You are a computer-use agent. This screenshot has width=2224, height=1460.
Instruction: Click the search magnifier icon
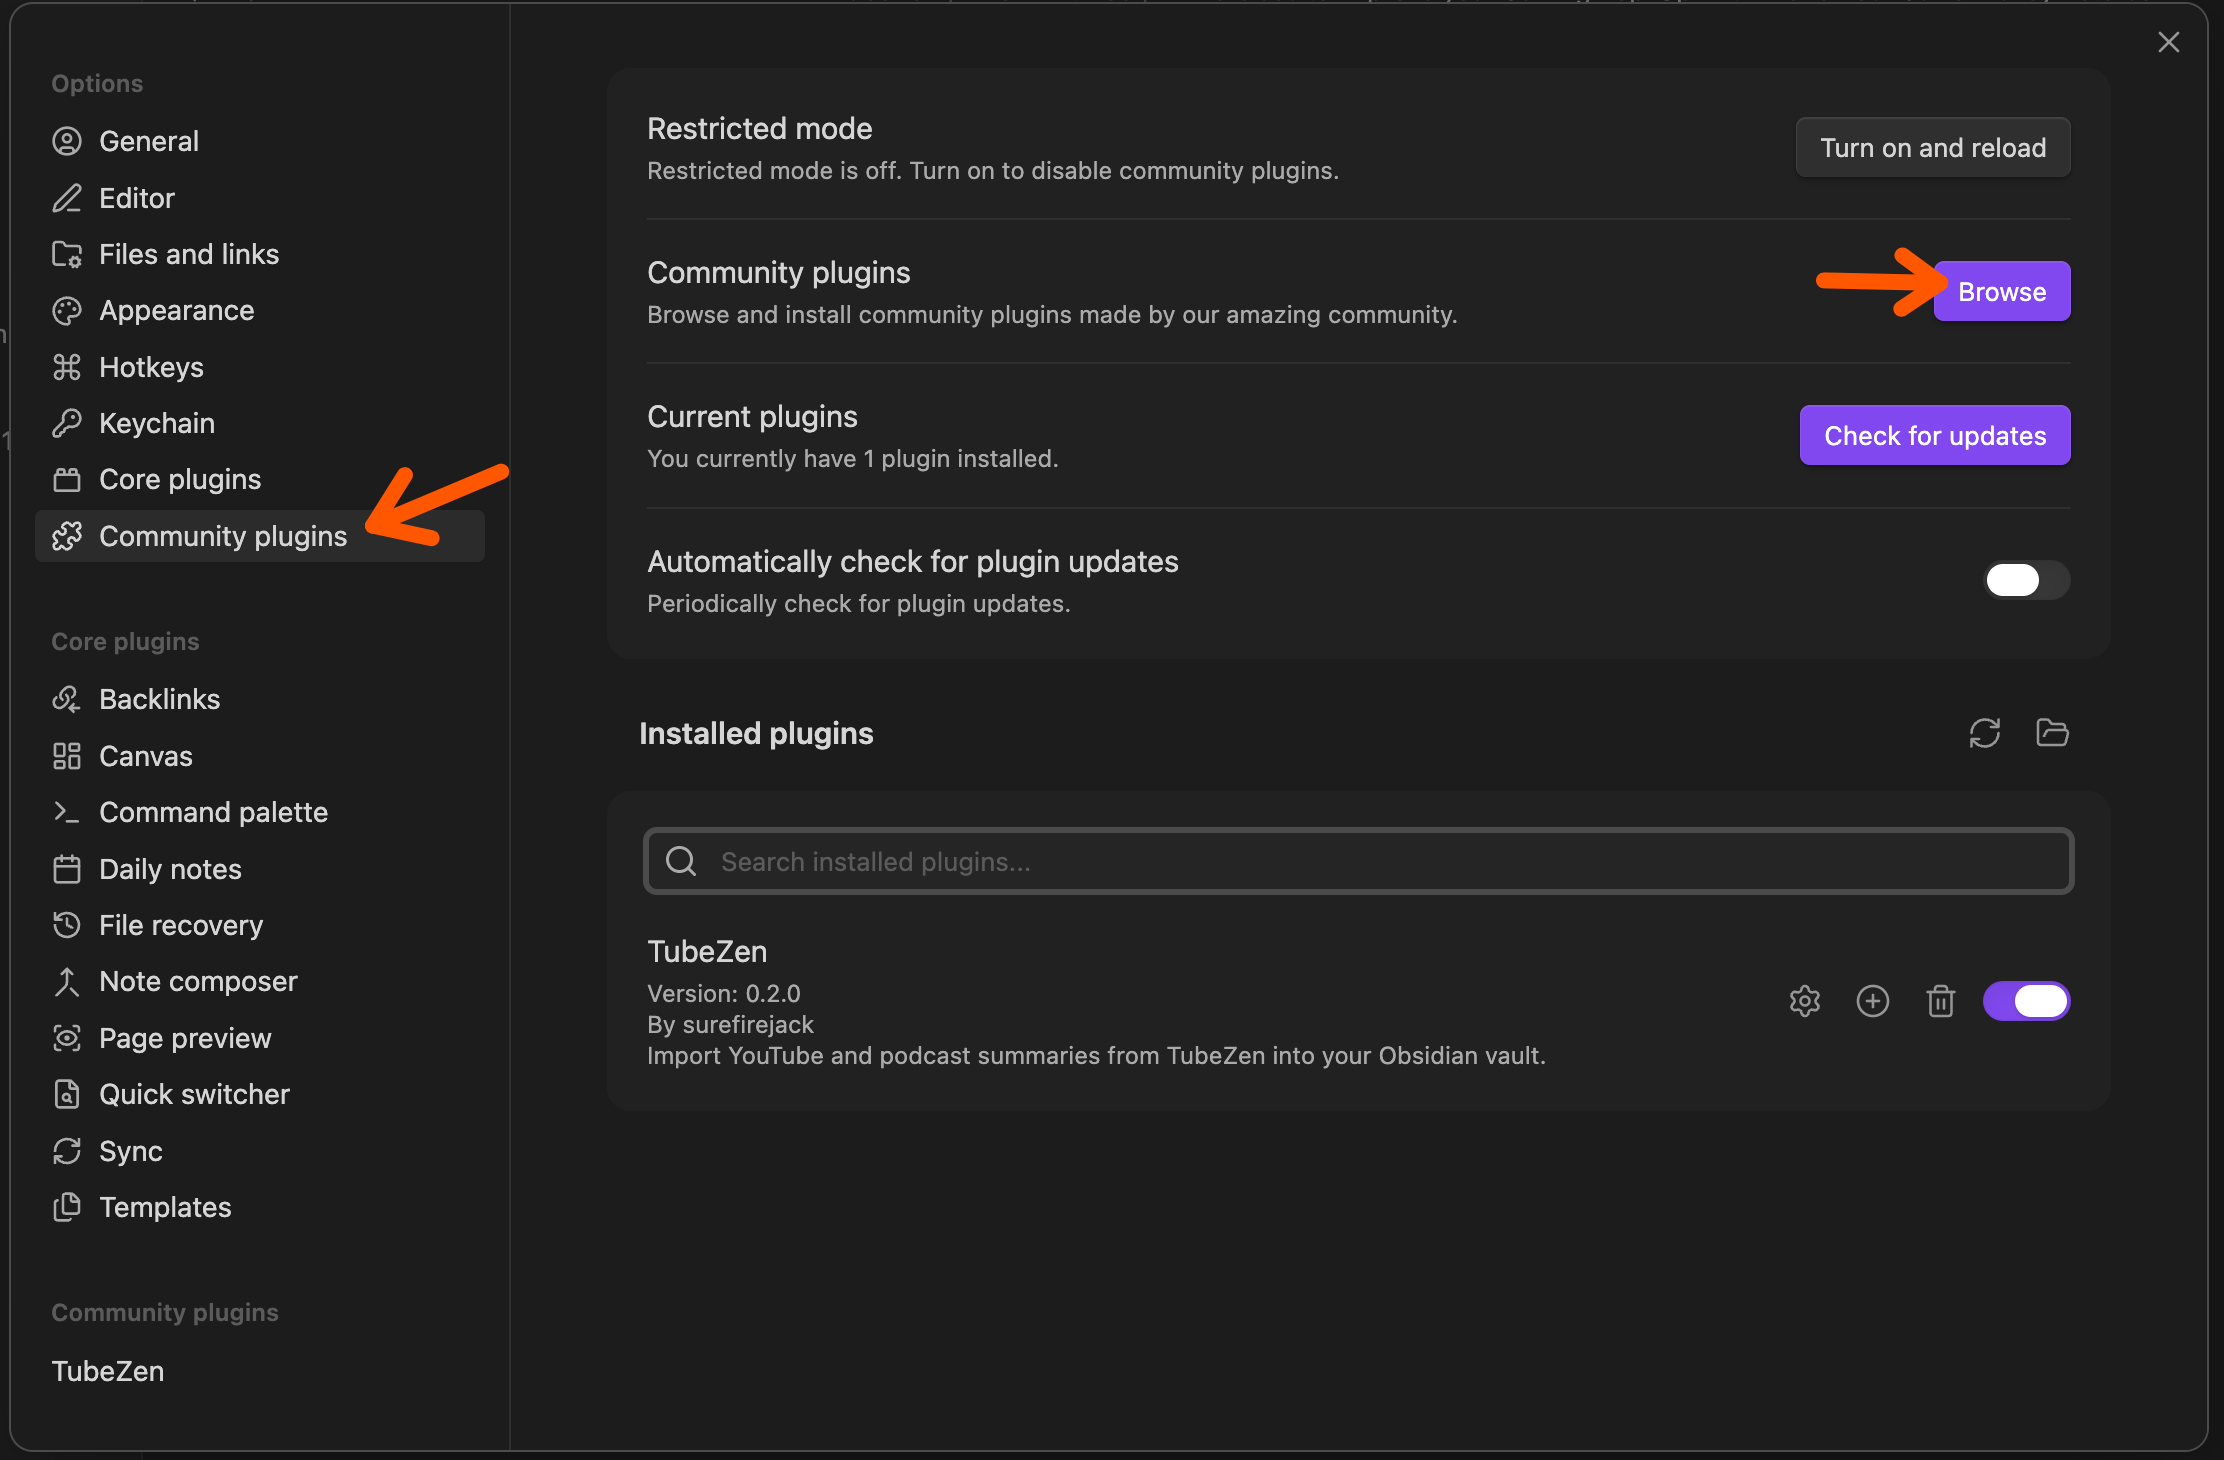(681, 861)
